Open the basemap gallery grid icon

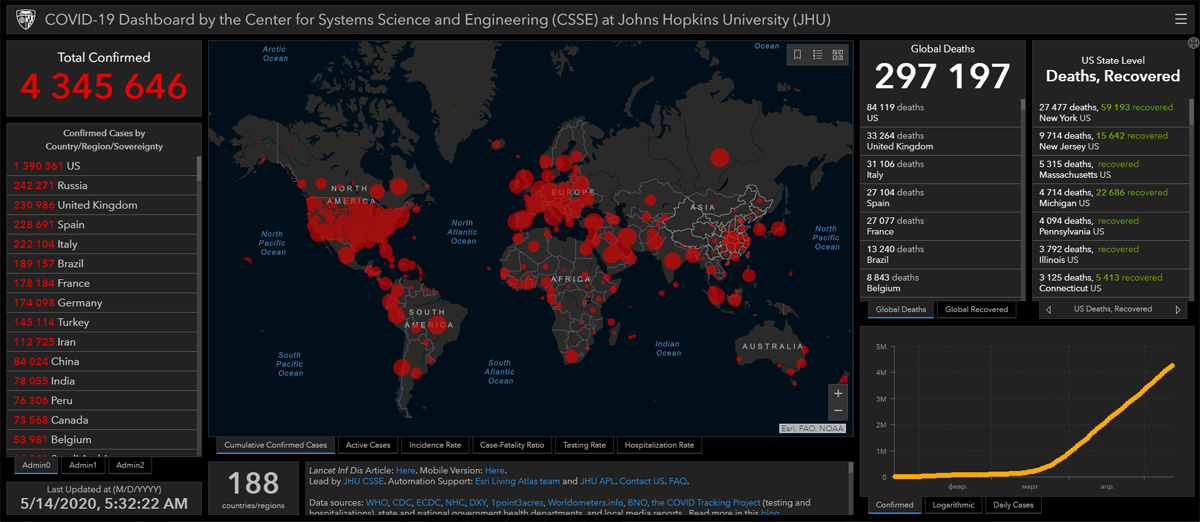point(838,55)
